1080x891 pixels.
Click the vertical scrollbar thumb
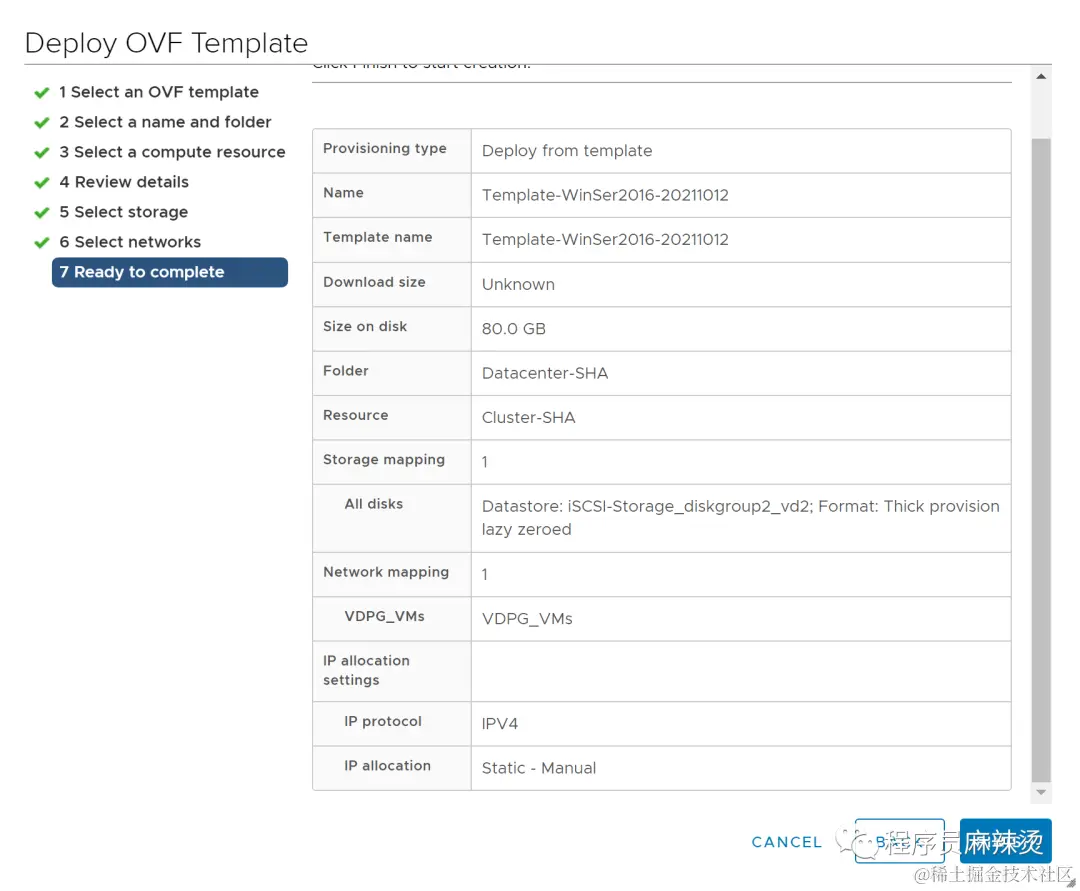click(x=1041, y=460)
